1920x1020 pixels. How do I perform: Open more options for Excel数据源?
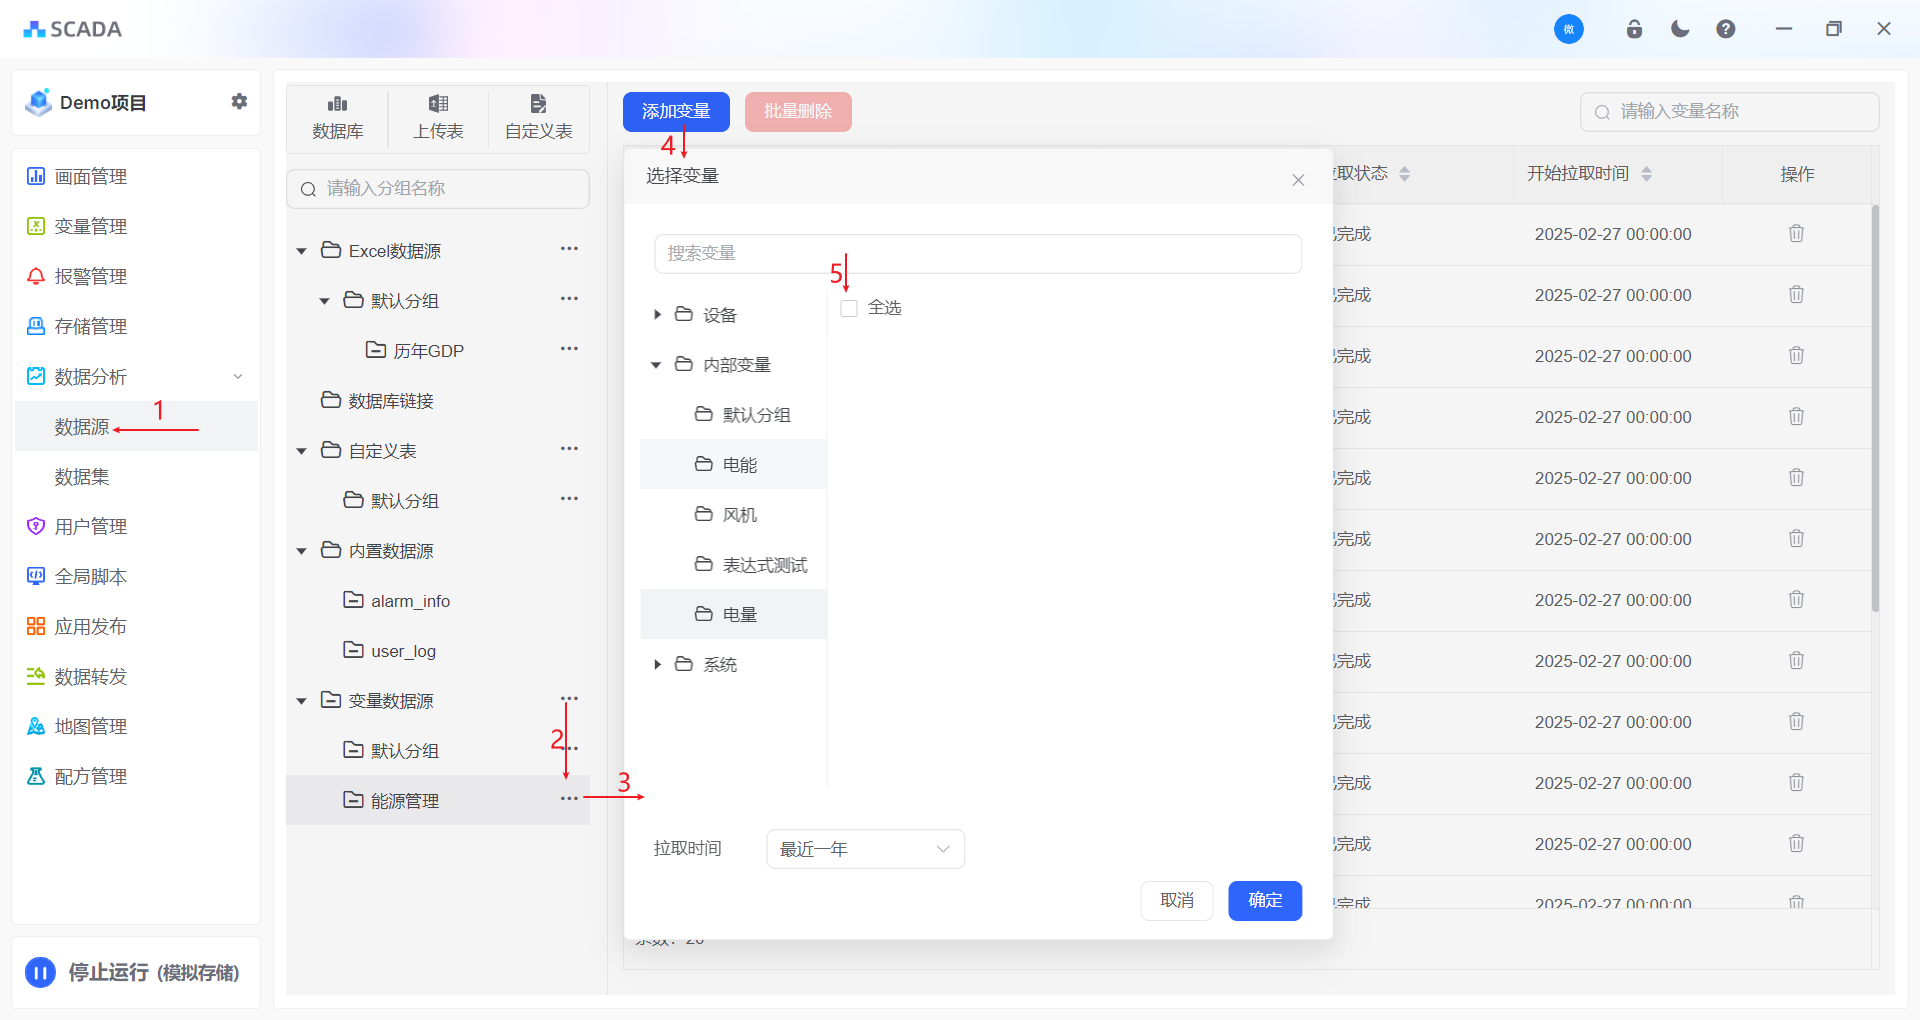[x=569, y=249]
